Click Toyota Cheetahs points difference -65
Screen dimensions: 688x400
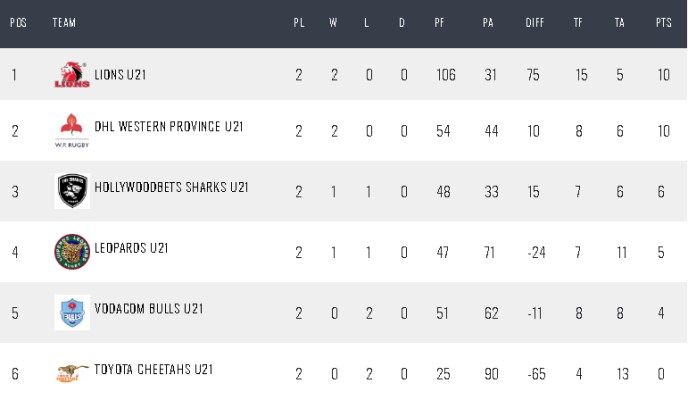[535, 374]
